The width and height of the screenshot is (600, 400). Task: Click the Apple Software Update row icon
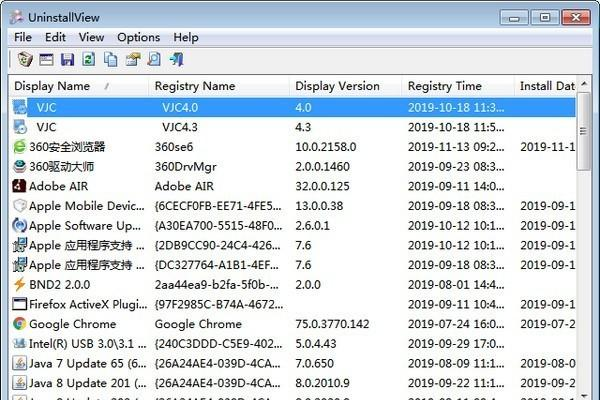click(20, 225)
